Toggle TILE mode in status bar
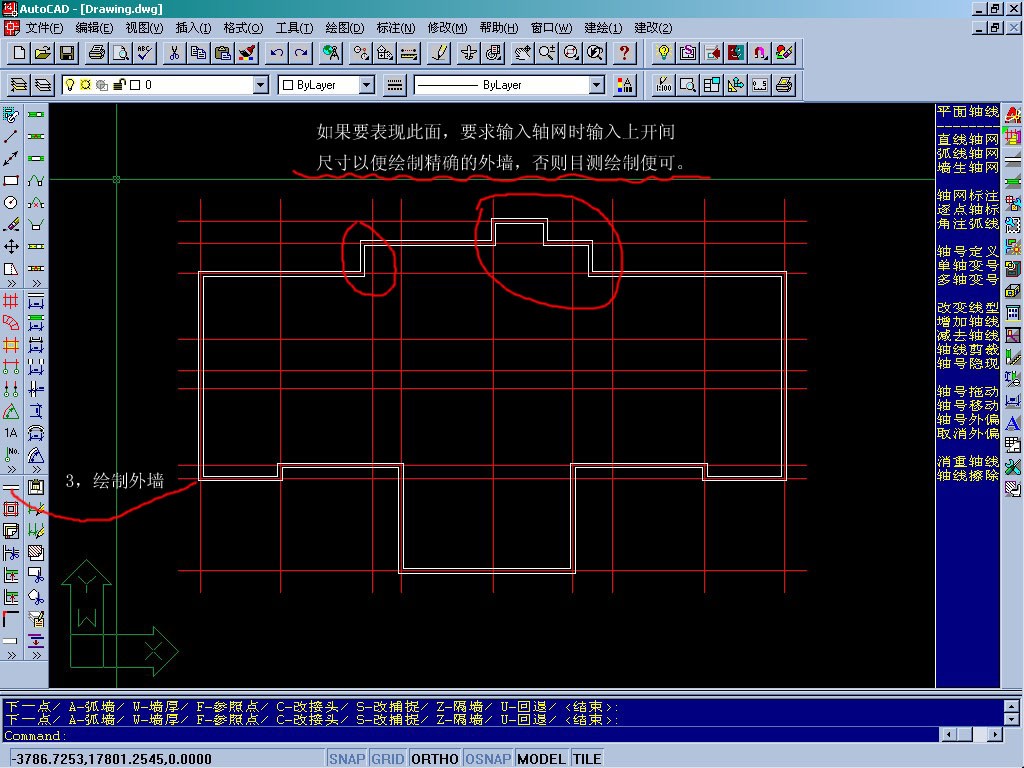Screen dimensions: 1024x768 tap(586, 759)
